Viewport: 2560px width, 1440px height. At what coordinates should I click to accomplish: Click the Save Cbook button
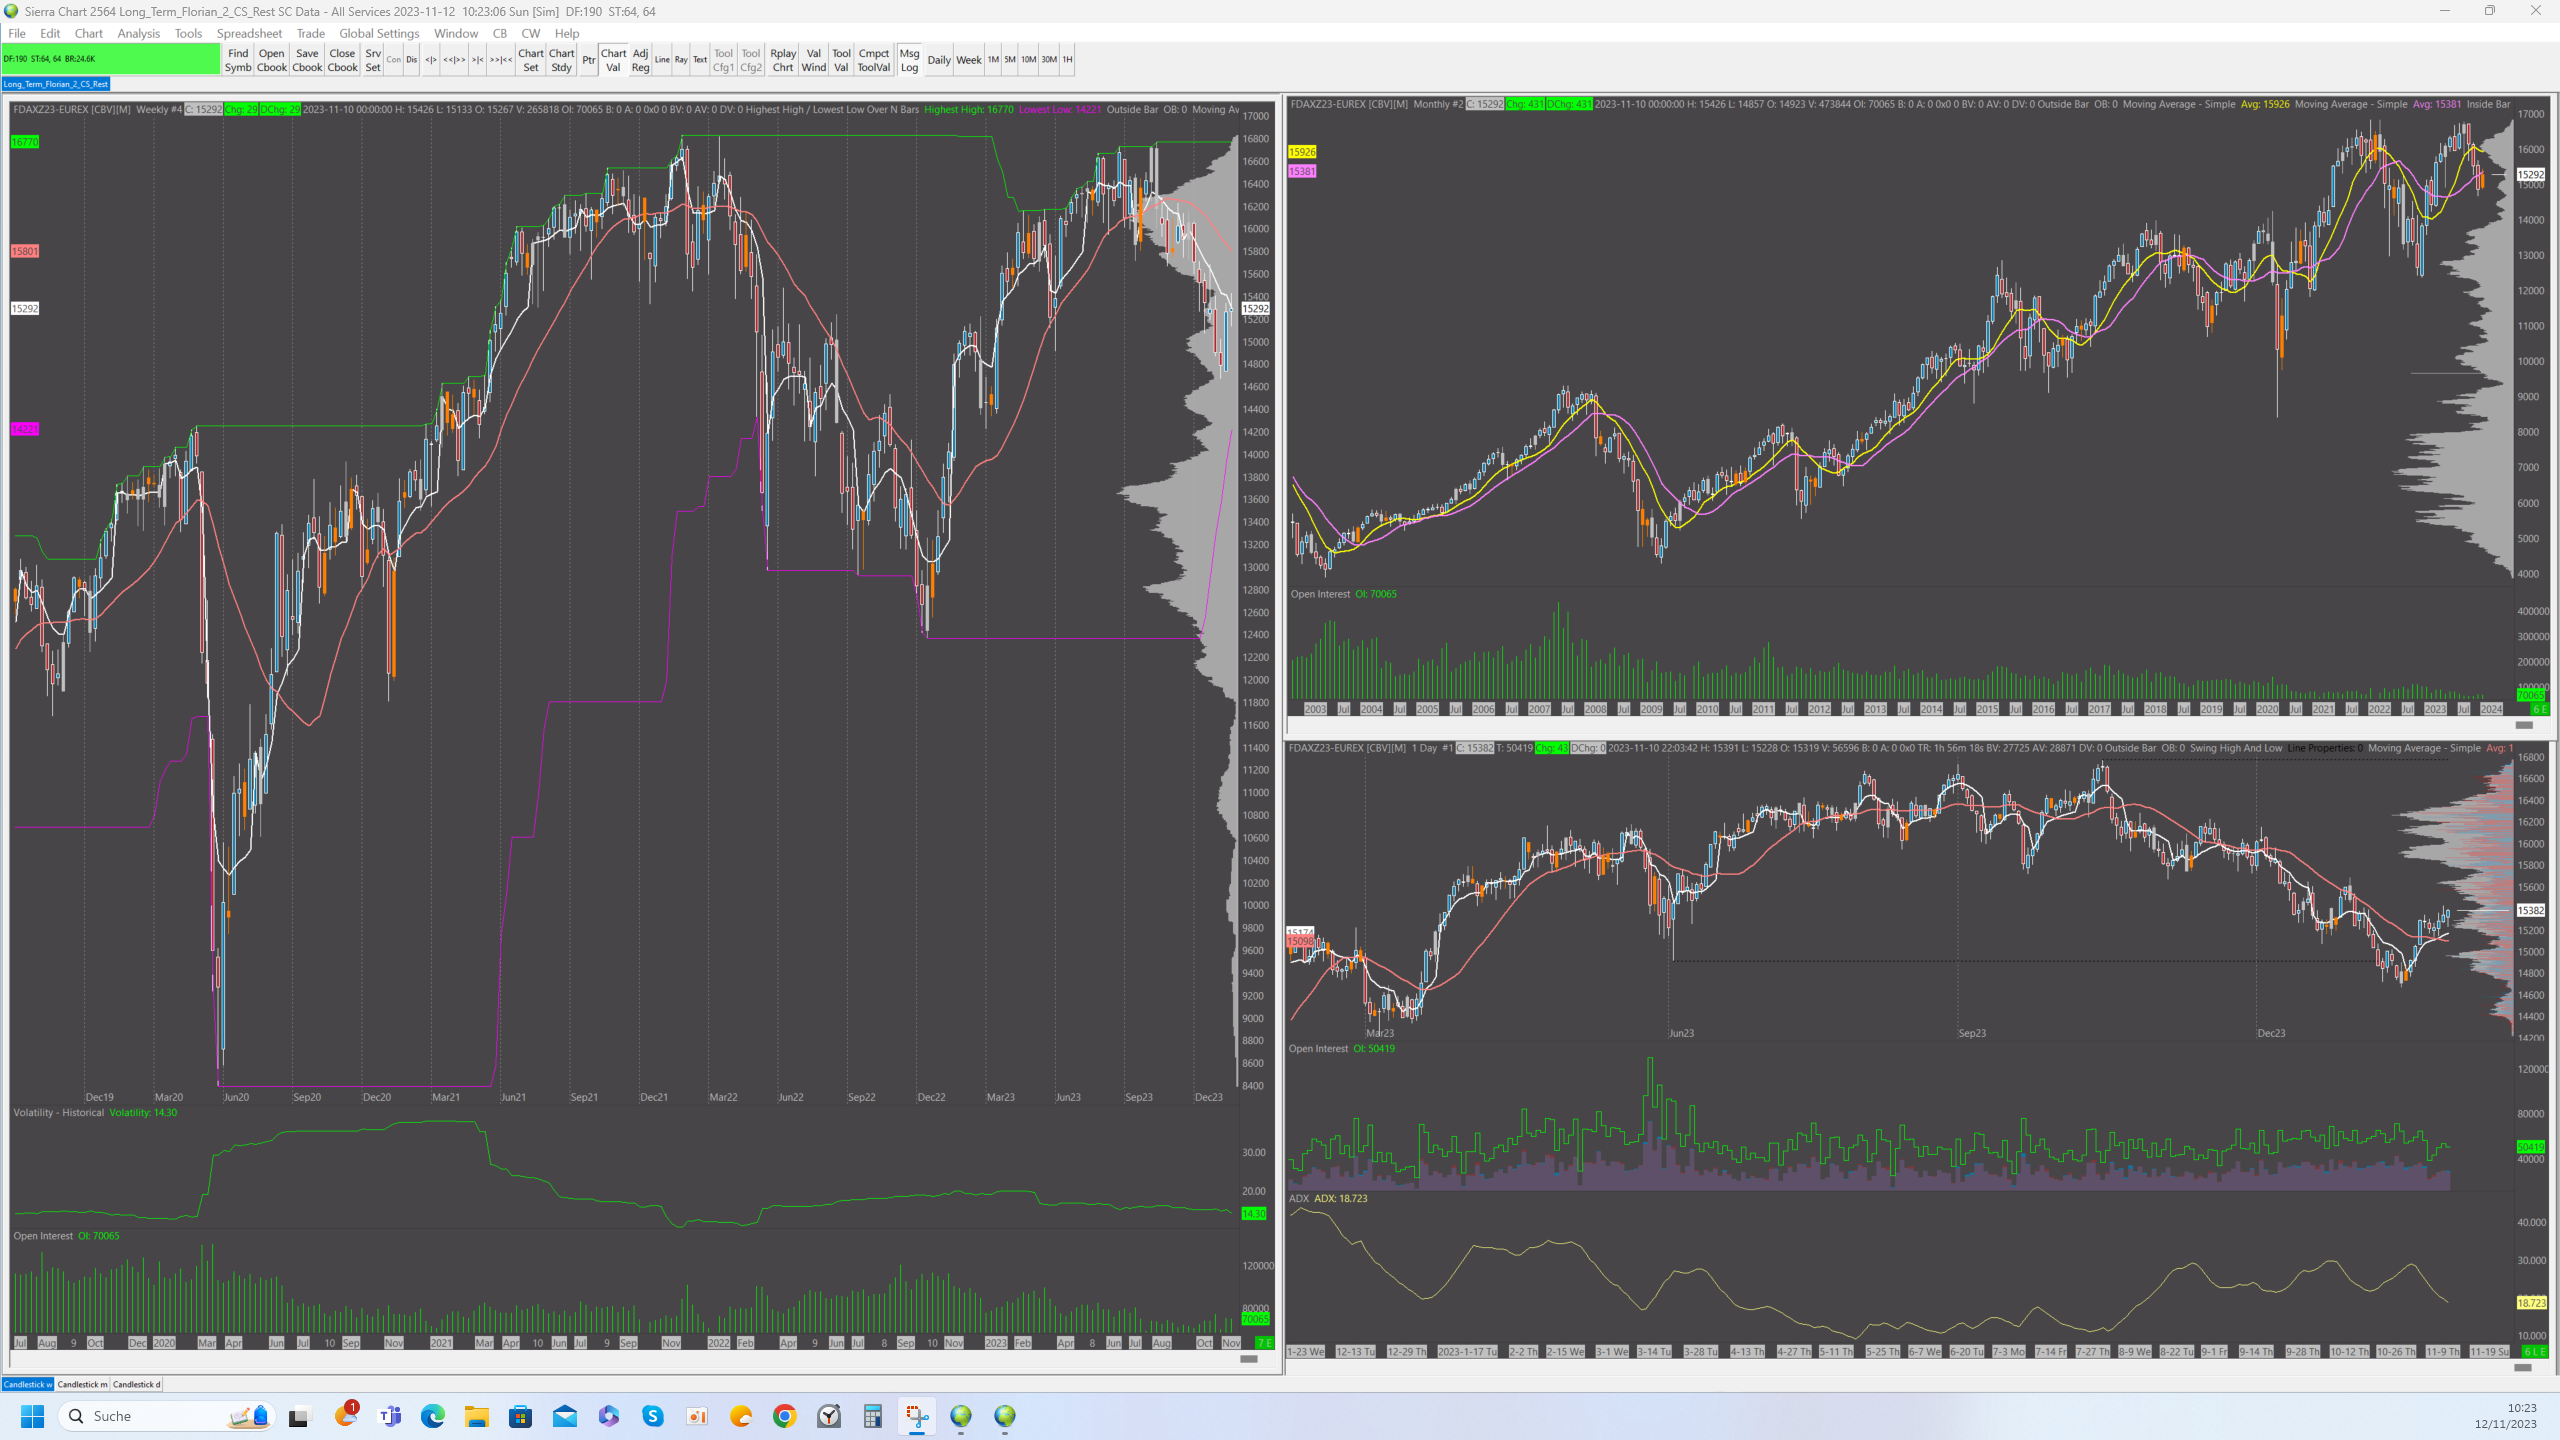click(307, 60)
